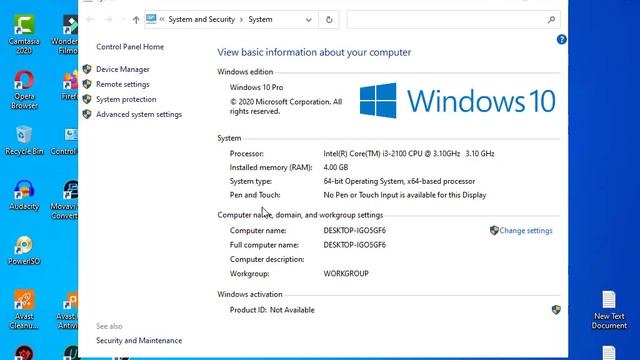Viewport: 640px width, 360px height.
Task: Click the up one level arrow
Action: 136,20
